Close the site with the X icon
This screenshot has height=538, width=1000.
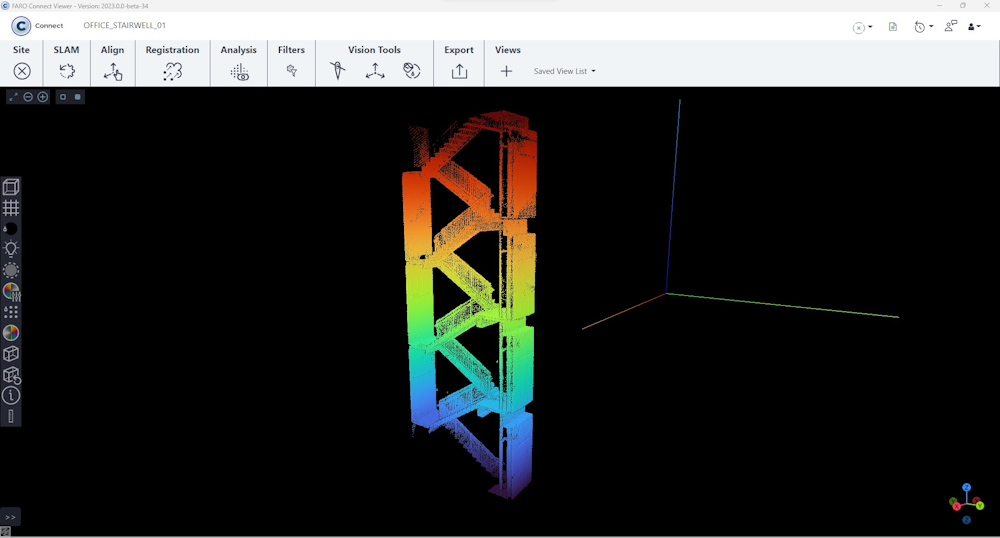[x=22, y=71]
